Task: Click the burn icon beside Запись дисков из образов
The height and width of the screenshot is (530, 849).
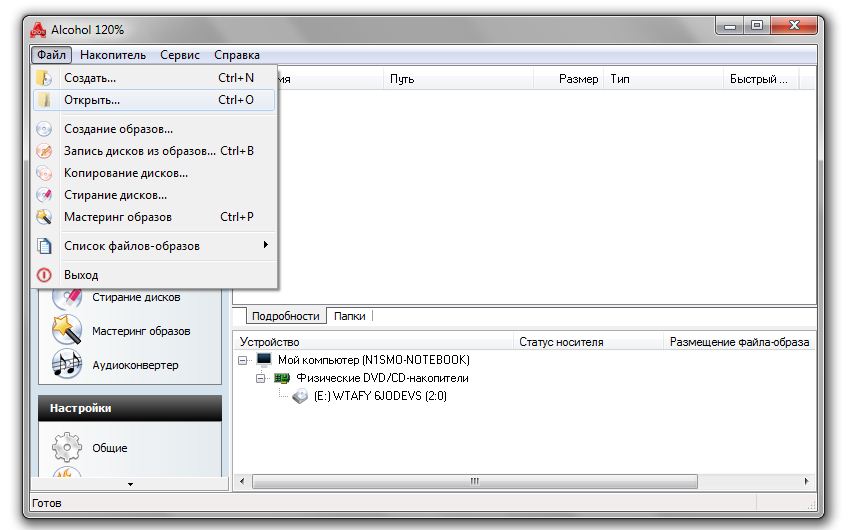Action: 44,151
